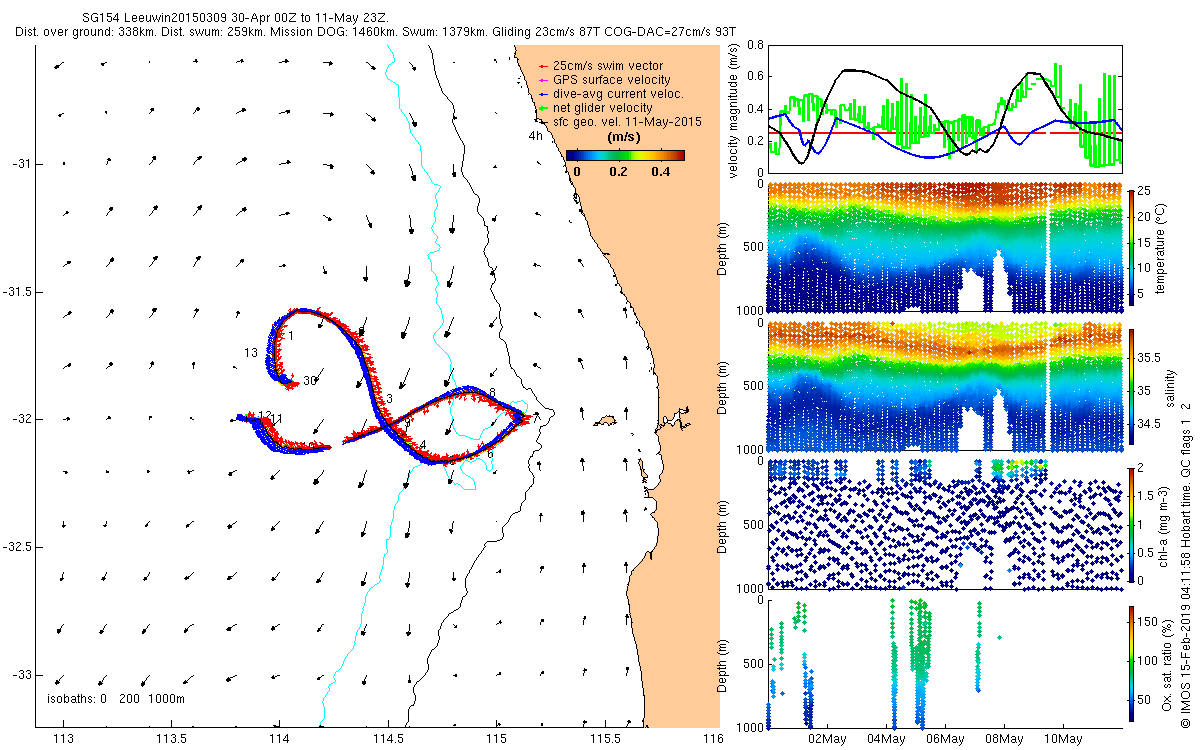
Task: Click the 02May tick label on time axis
Action: tap(827, 740)
